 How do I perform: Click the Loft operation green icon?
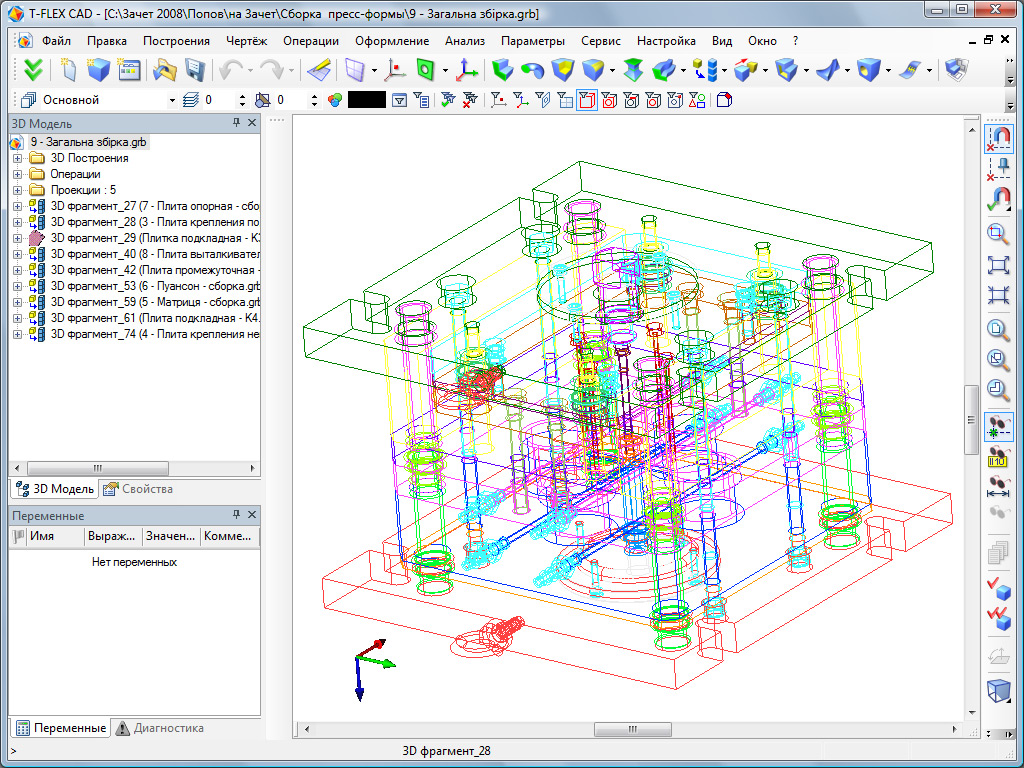click(633, 70)
